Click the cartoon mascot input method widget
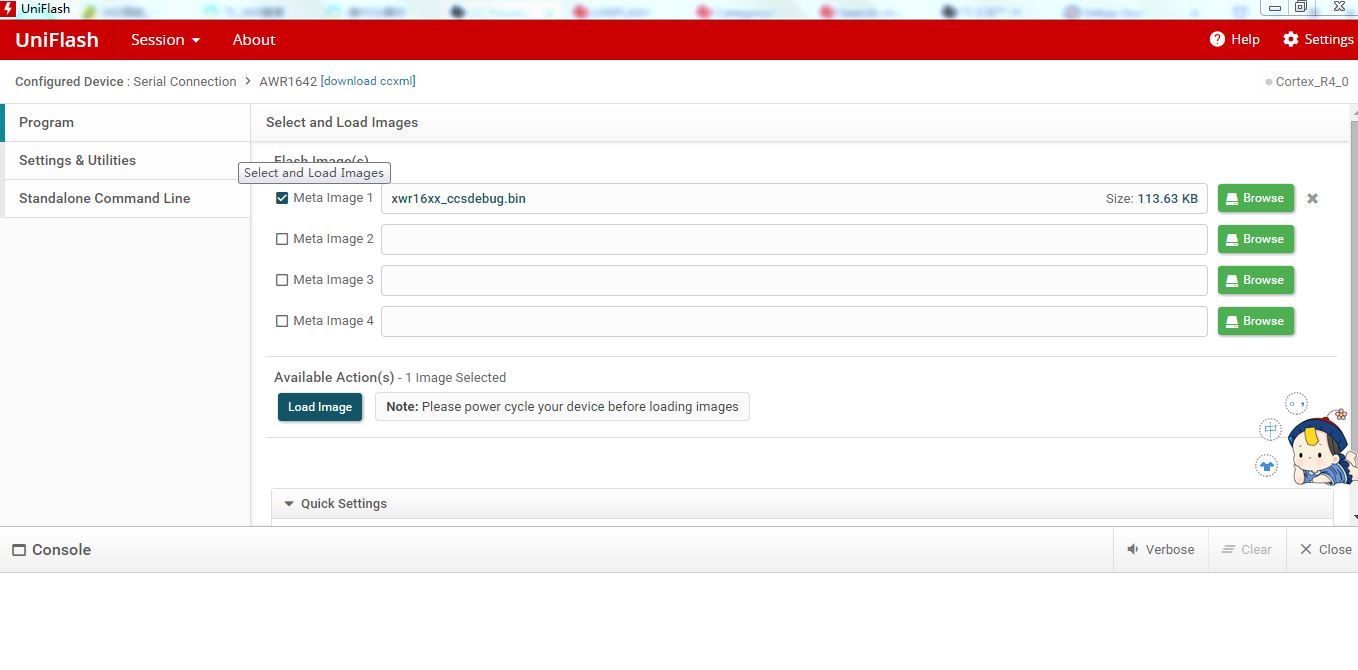 [1322, 448]
